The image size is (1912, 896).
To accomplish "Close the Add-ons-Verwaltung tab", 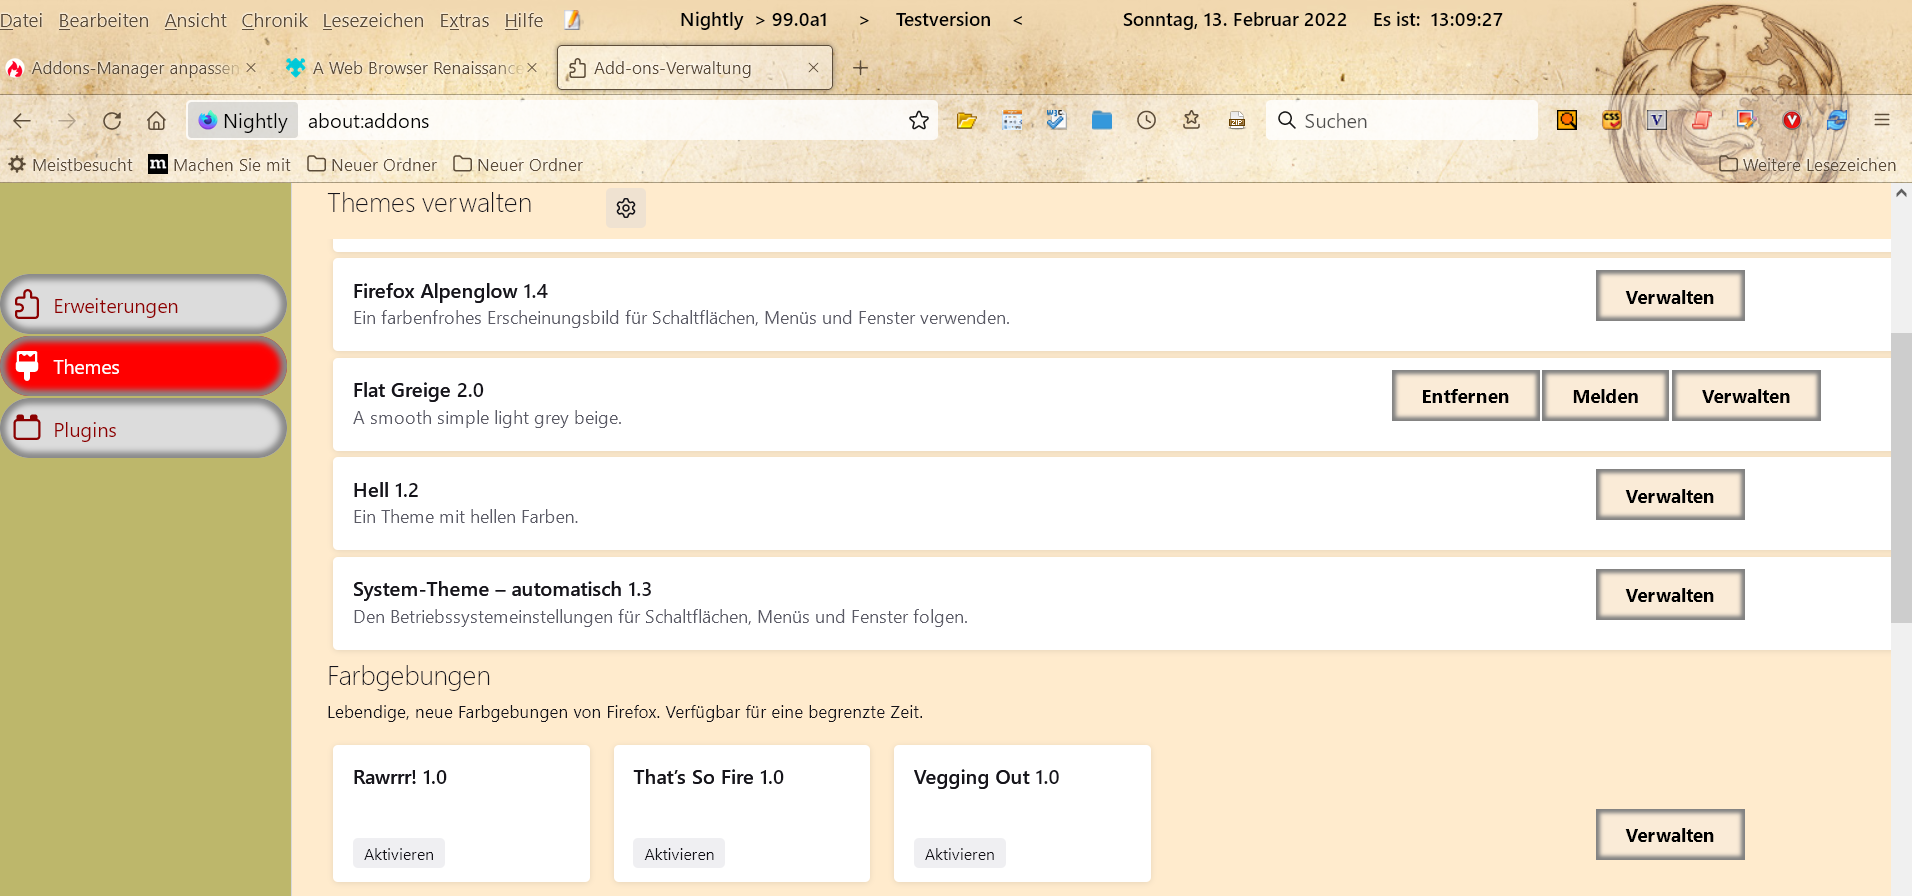I will coord(813,67).
